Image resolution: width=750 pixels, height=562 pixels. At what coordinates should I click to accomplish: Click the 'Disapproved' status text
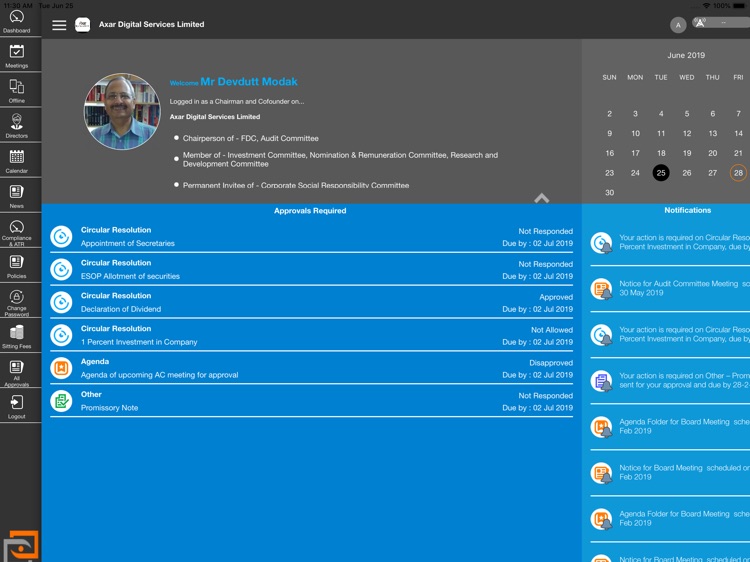point(551,363)
